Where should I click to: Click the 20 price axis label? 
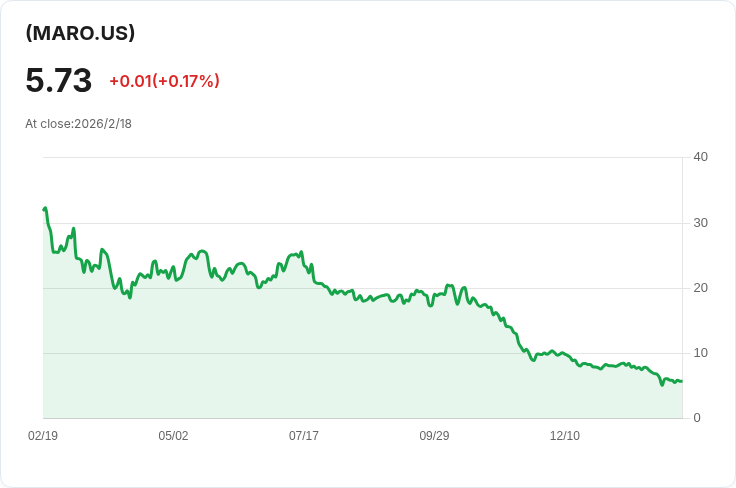pyautogui.click(x=700, y=288)
